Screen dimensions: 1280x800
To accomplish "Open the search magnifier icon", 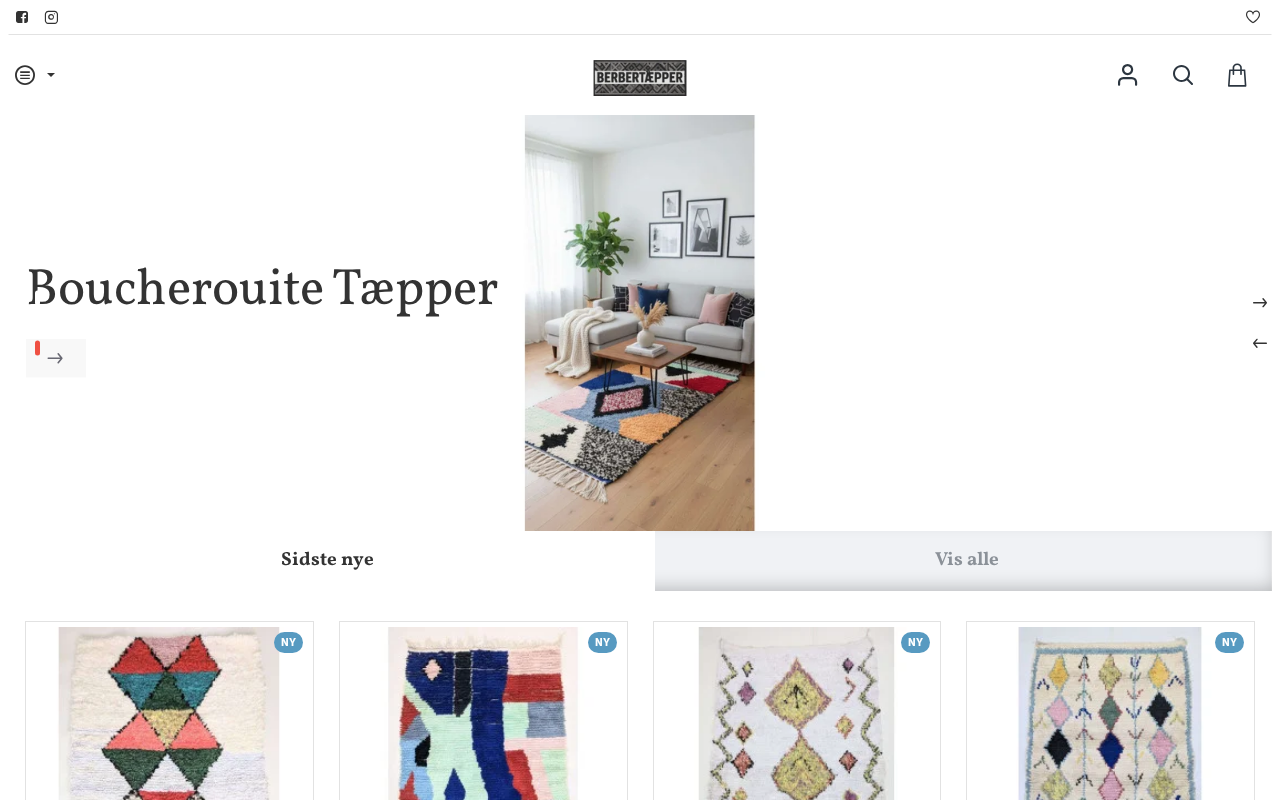I will coord(1183,75).
